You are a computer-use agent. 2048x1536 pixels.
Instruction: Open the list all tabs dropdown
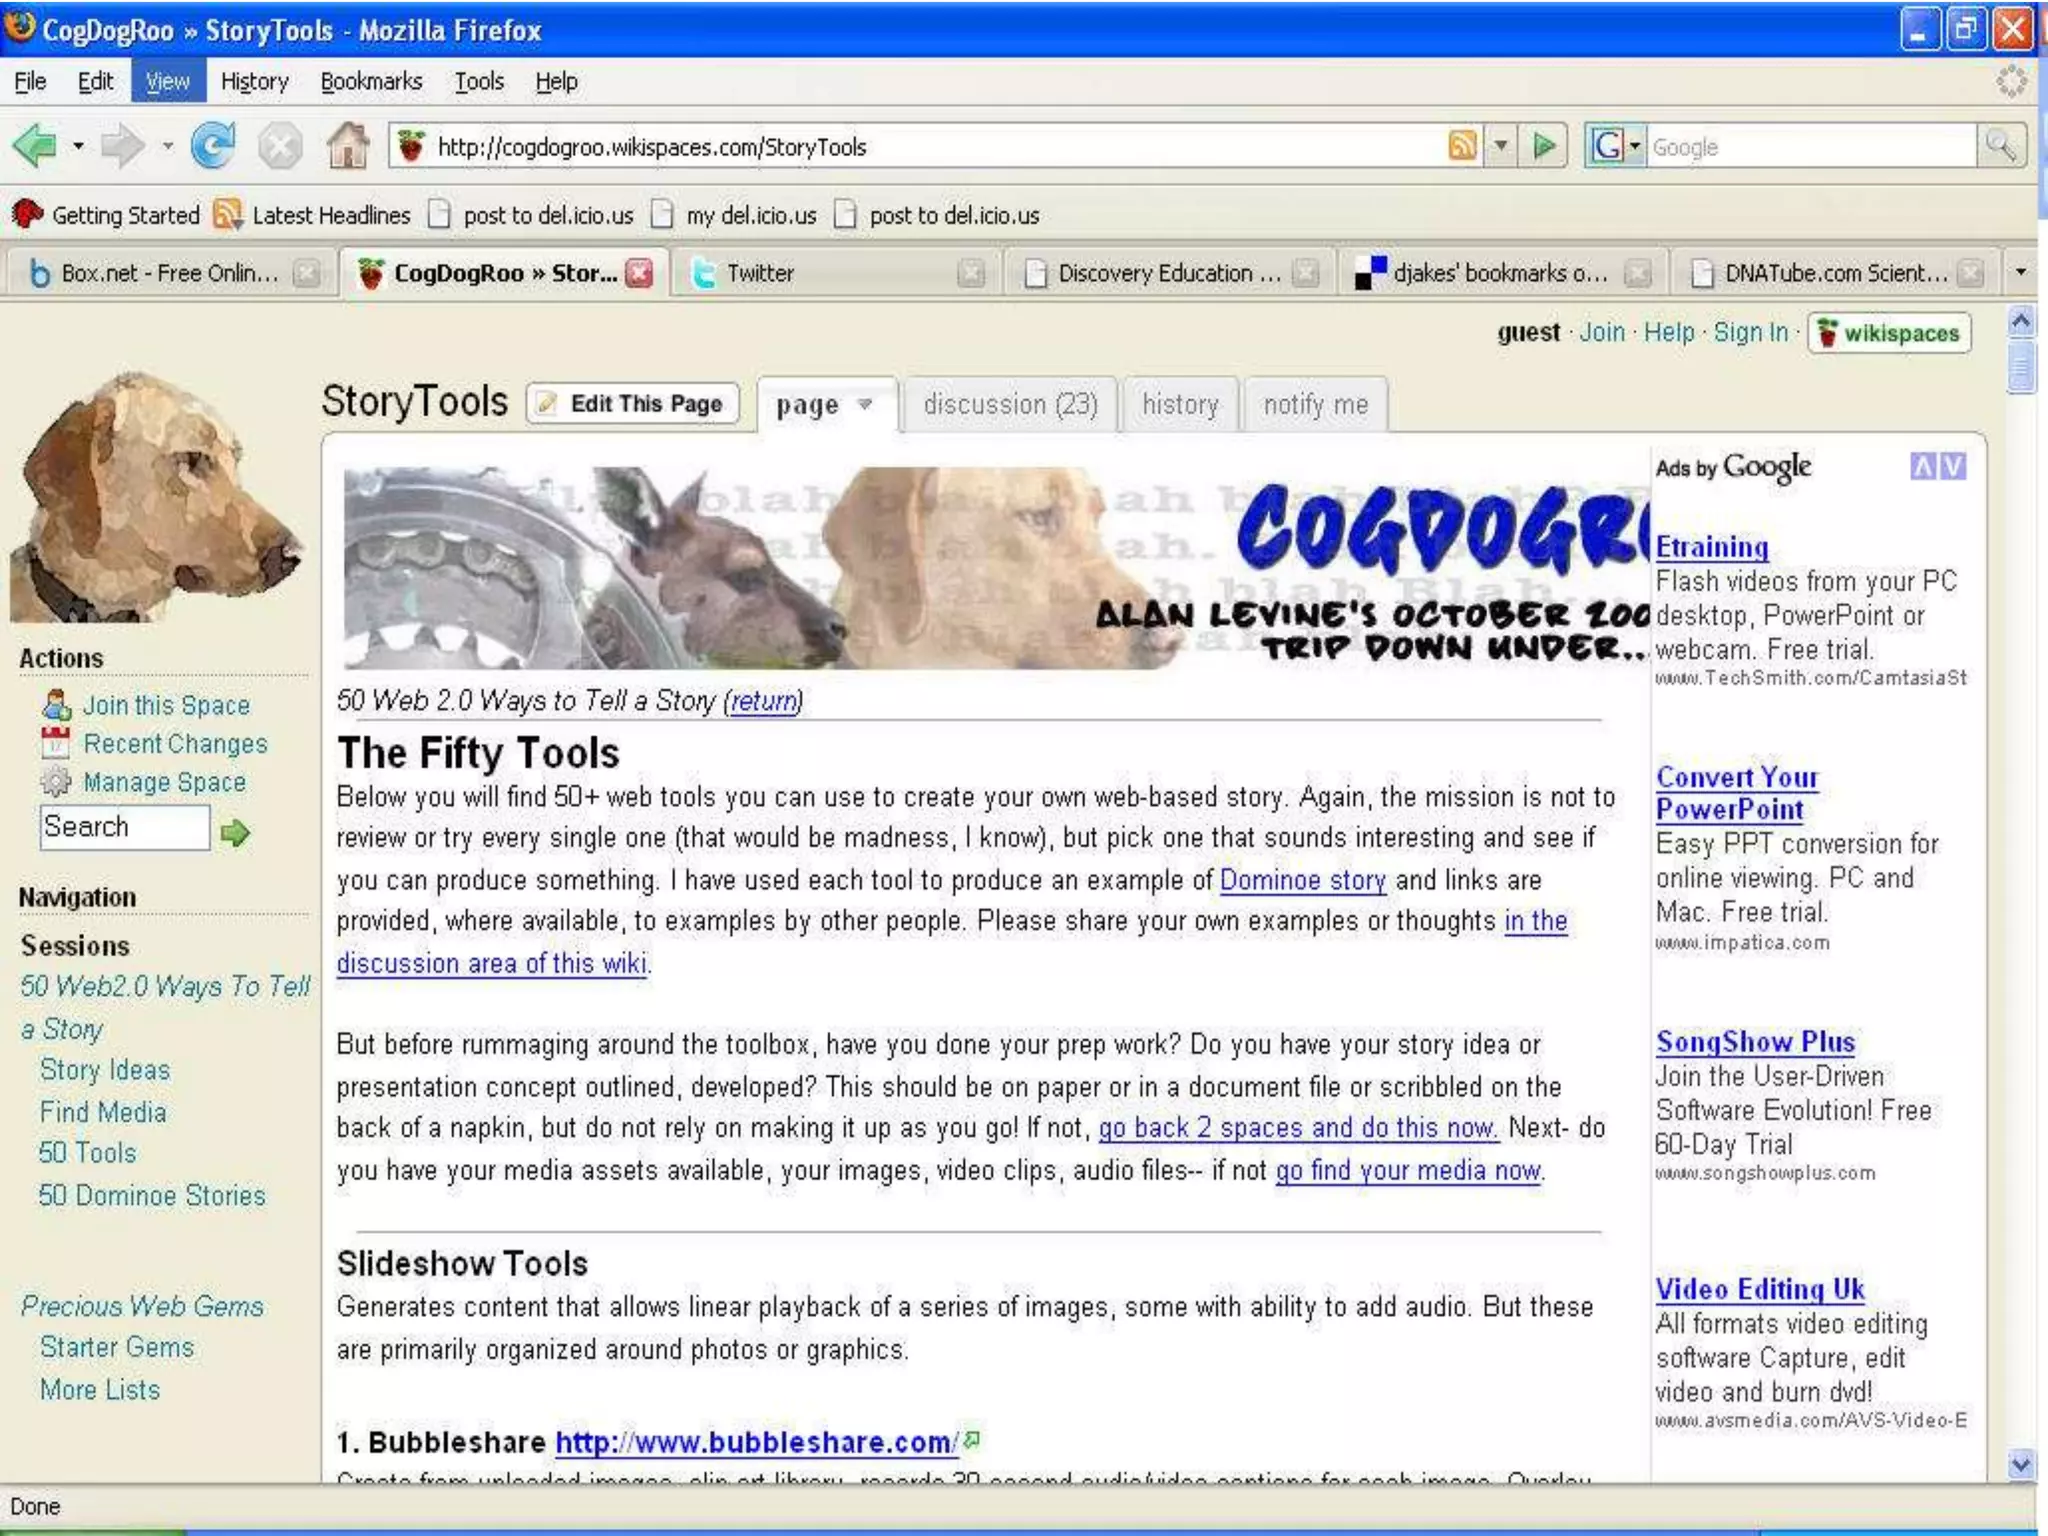(2021, 272)
